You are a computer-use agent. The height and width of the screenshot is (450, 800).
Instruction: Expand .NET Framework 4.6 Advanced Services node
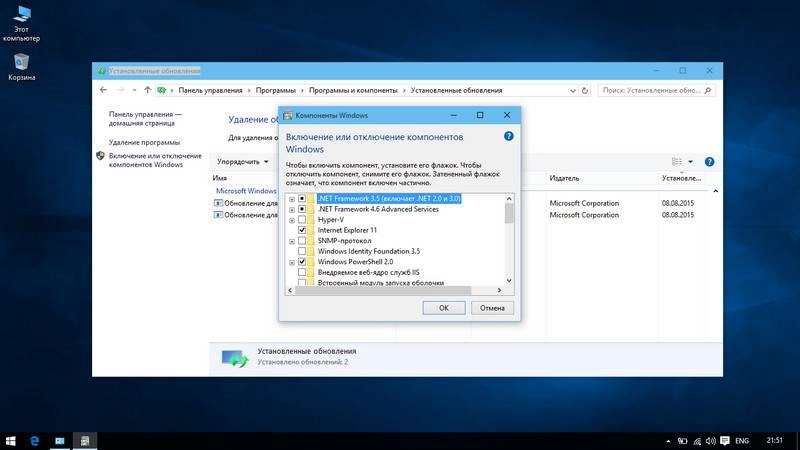[x=292, y=210]
